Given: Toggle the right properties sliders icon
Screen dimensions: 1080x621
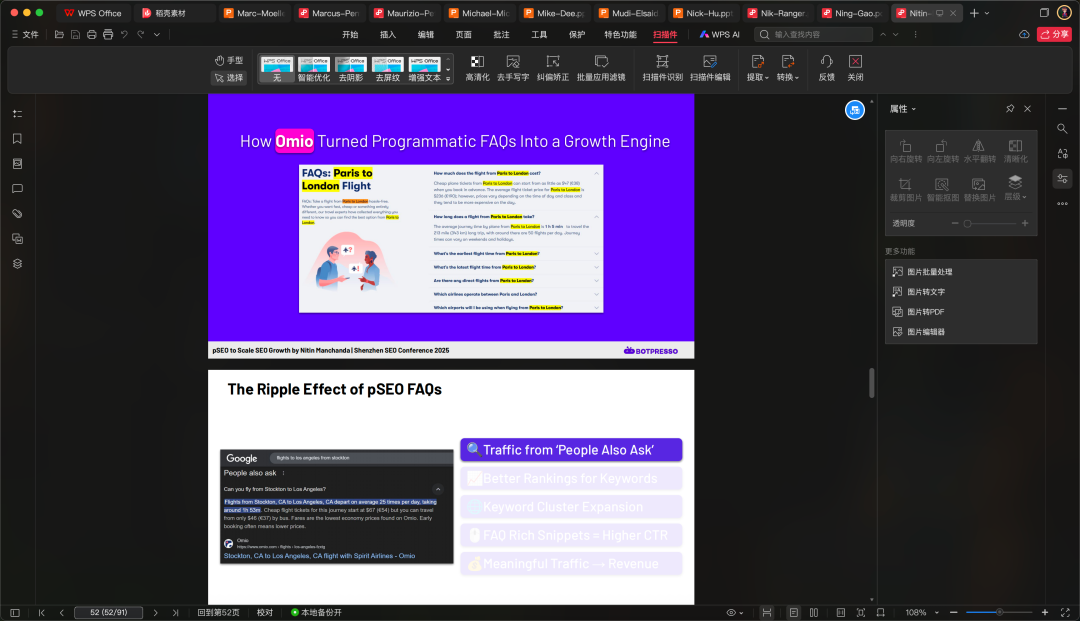Looking at the screenshot, I should point(1062,178).
